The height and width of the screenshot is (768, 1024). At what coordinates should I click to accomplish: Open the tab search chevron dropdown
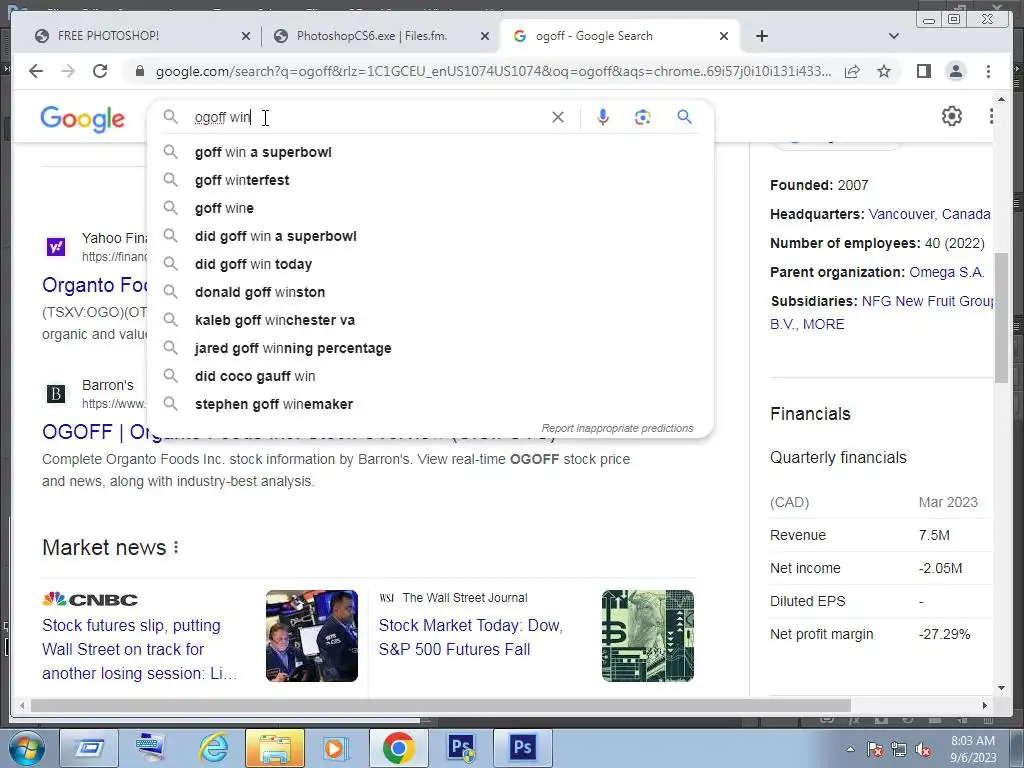click(x=893, y=36)
